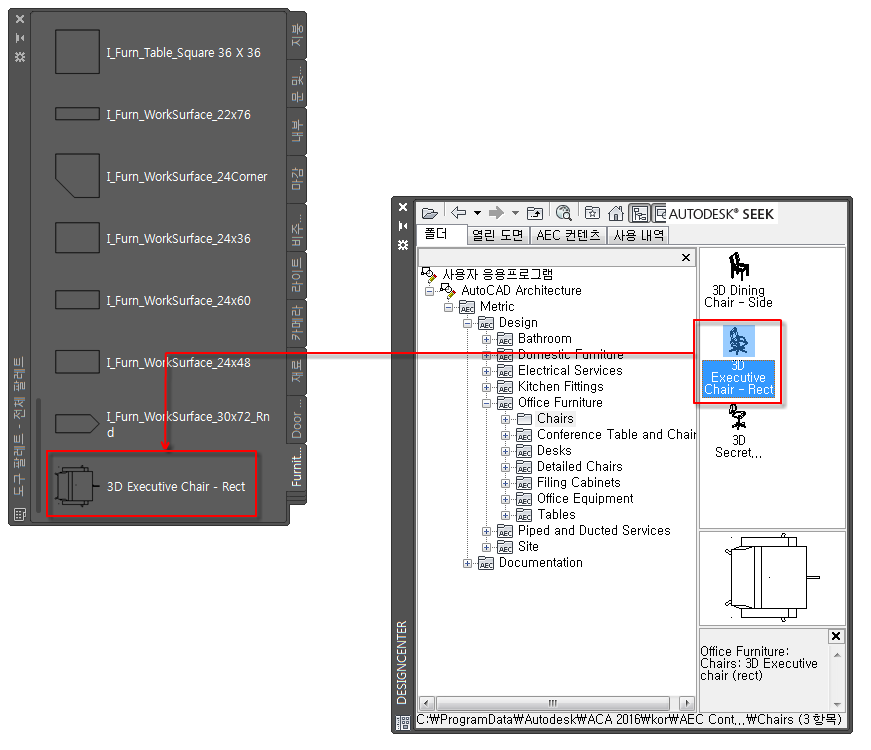
Task: Open the Back history dropdown arrow
Action: 477,213
